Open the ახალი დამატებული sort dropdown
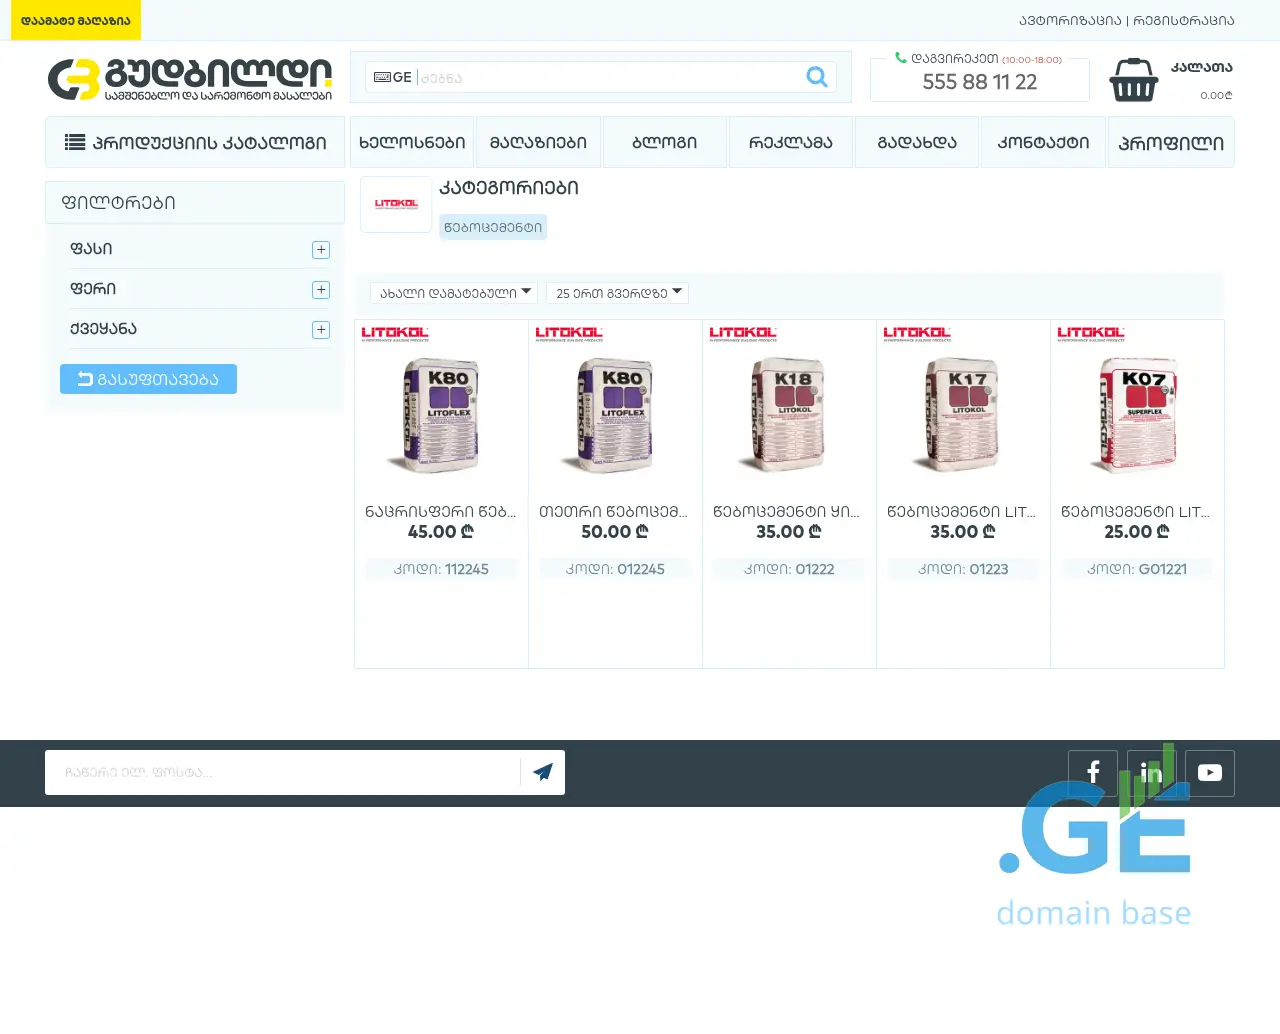The image size is (1280, 1034). (454, 293)
